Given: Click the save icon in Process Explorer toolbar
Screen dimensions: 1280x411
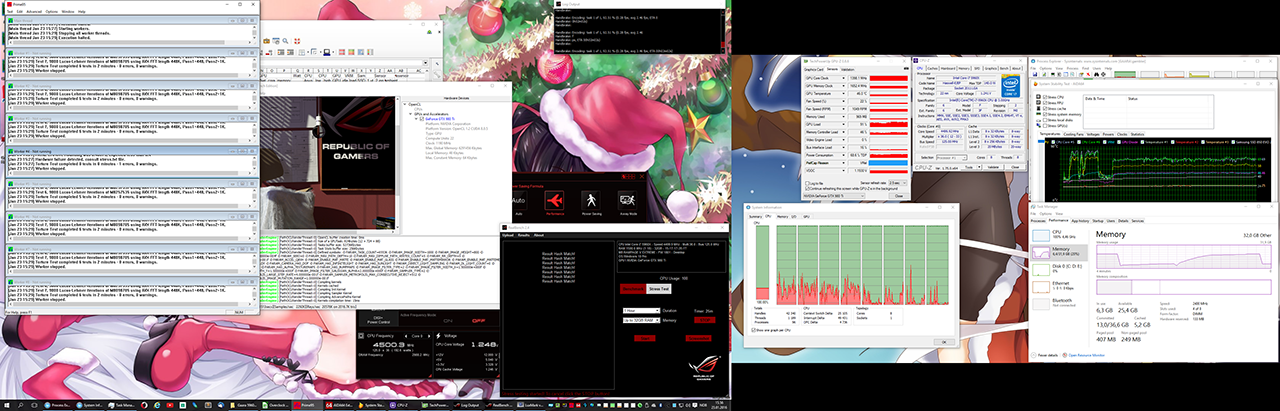Looking at the screenshot, I should tap(1035, 74).
